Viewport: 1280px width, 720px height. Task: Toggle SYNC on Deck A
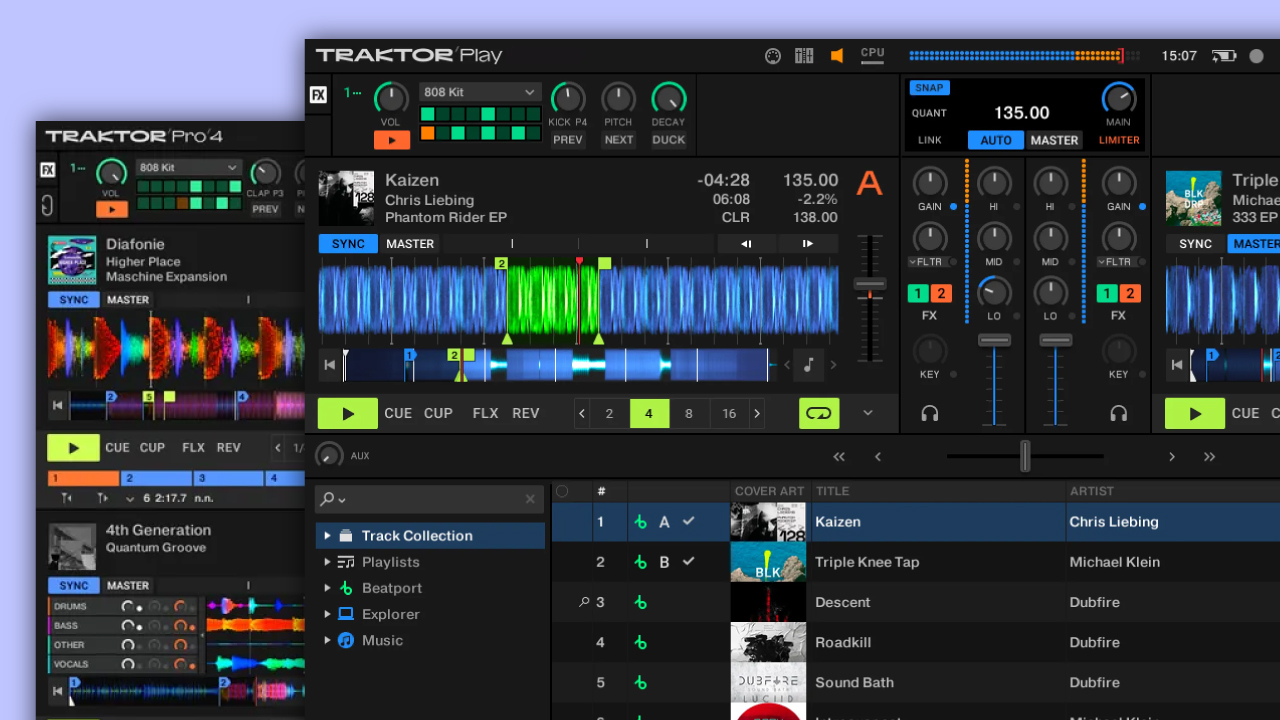[x=348, y=244]
